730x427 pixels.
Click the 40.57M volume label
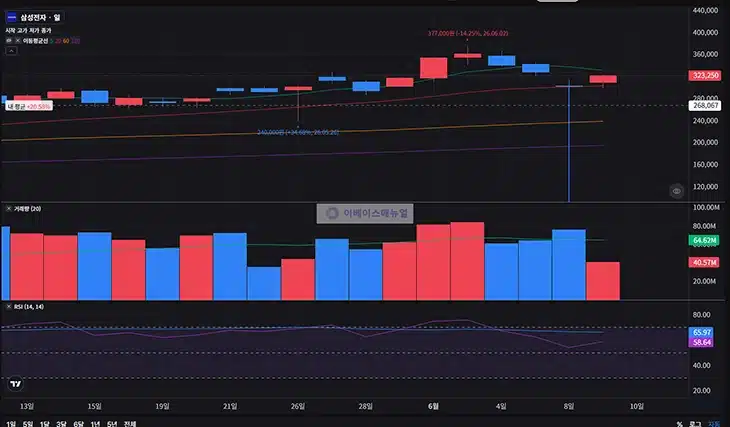coord(703,263)
